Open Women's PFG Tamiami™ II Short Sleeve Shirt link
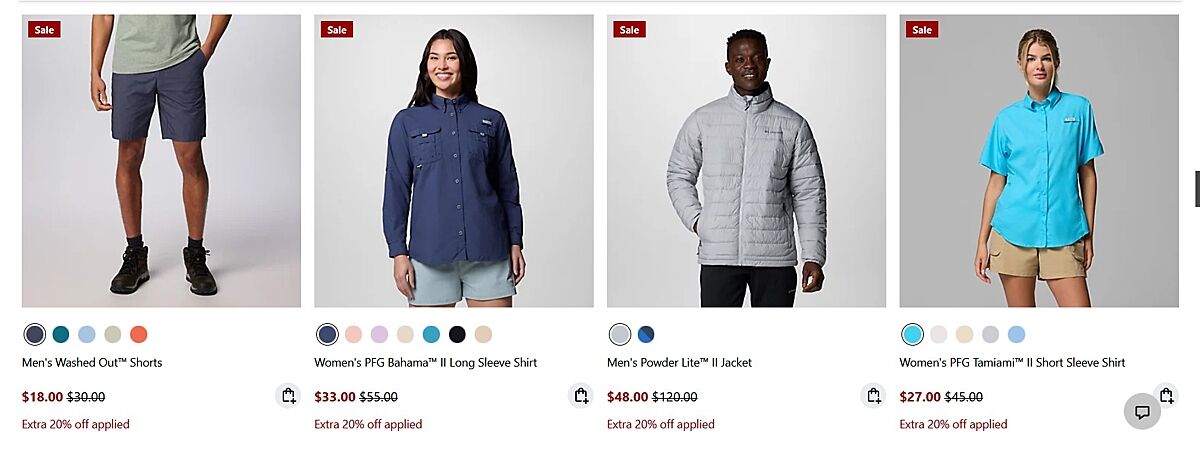The image size is (1200, 452). (x=1013, y=363)
